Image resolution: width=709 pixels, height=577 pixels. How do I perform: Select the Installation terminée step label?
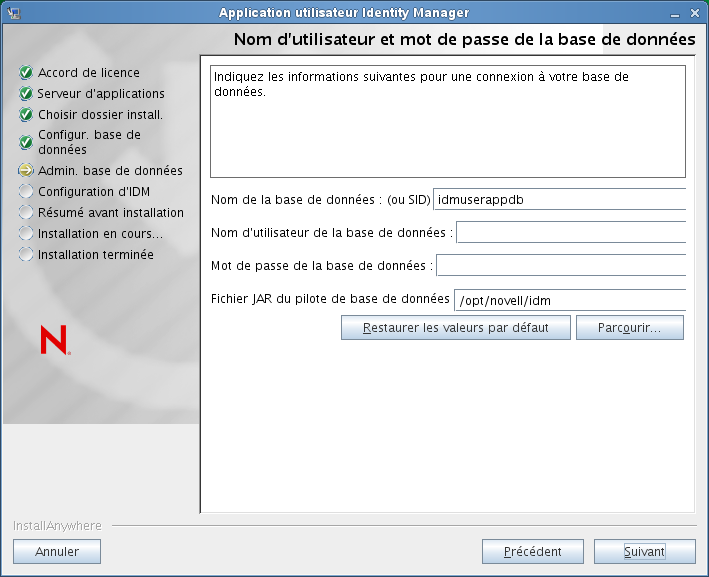click(96, 255)
